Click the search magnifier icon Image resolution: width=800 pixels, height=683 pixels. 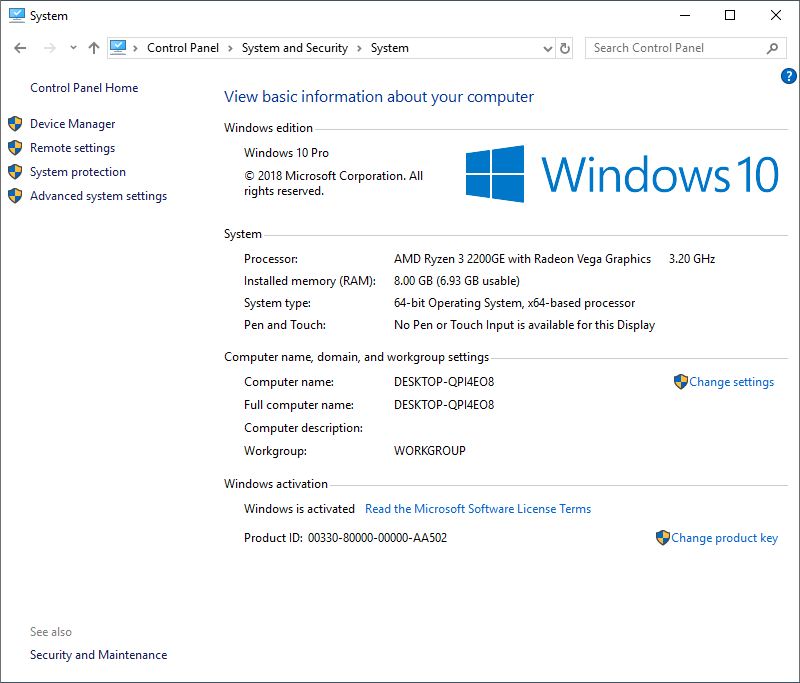point(772,48)
